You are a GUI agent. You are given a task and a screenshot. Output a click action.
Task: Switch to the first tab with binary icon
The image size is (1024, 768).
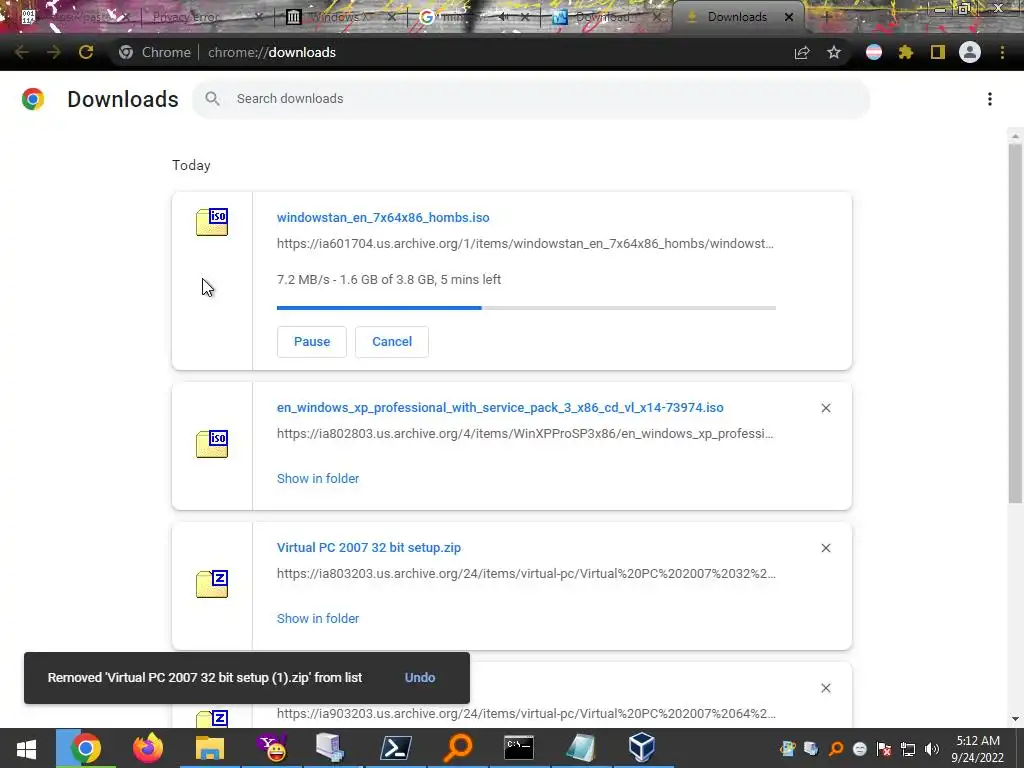pos(71,17)
